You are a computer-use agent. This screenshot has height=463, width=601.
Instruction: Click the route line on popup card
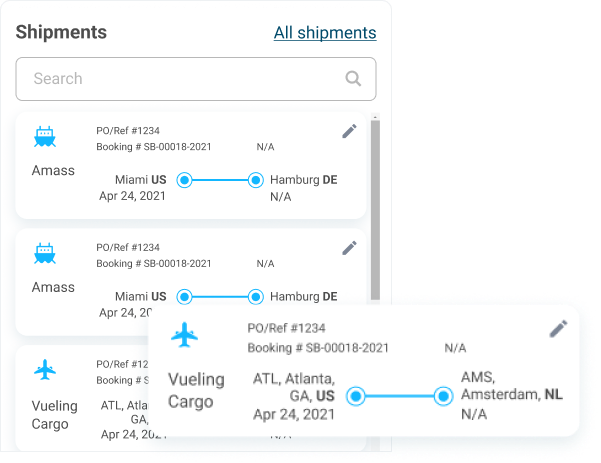(x=398, y=396)
